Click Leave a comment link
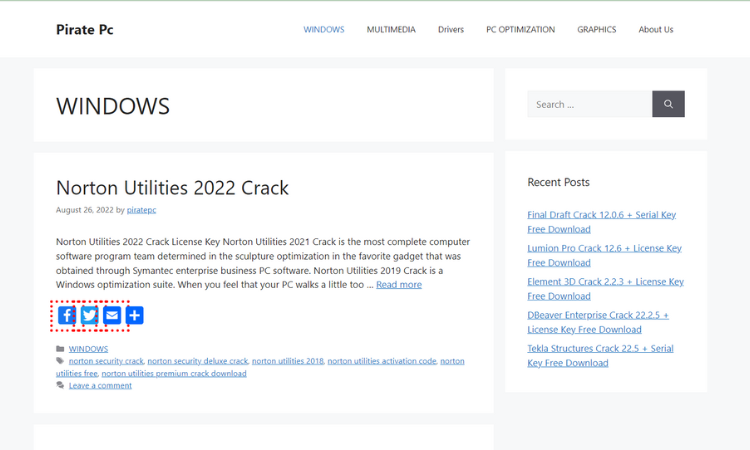Image resolution: width=750 pixels, height=450 pixels. click(100, 385)
